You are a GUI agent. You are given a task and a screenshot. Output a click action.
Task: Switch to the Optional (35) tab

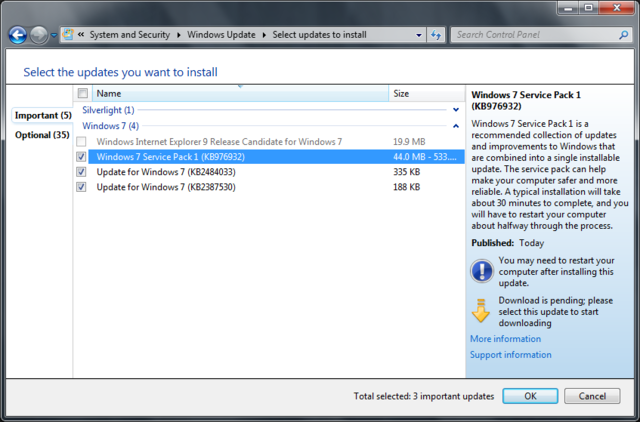pyautogui.click(x=41, y=135)
